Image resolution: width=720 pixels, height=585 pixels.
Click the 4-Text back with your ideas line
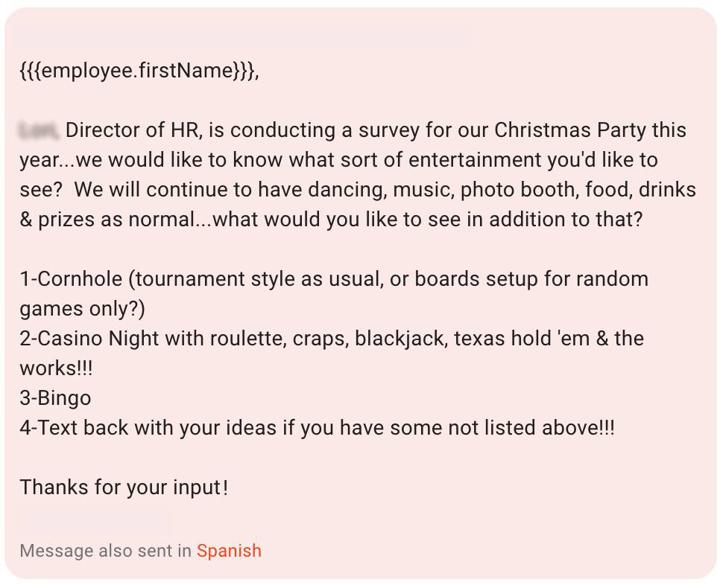(x=317, y=428)
